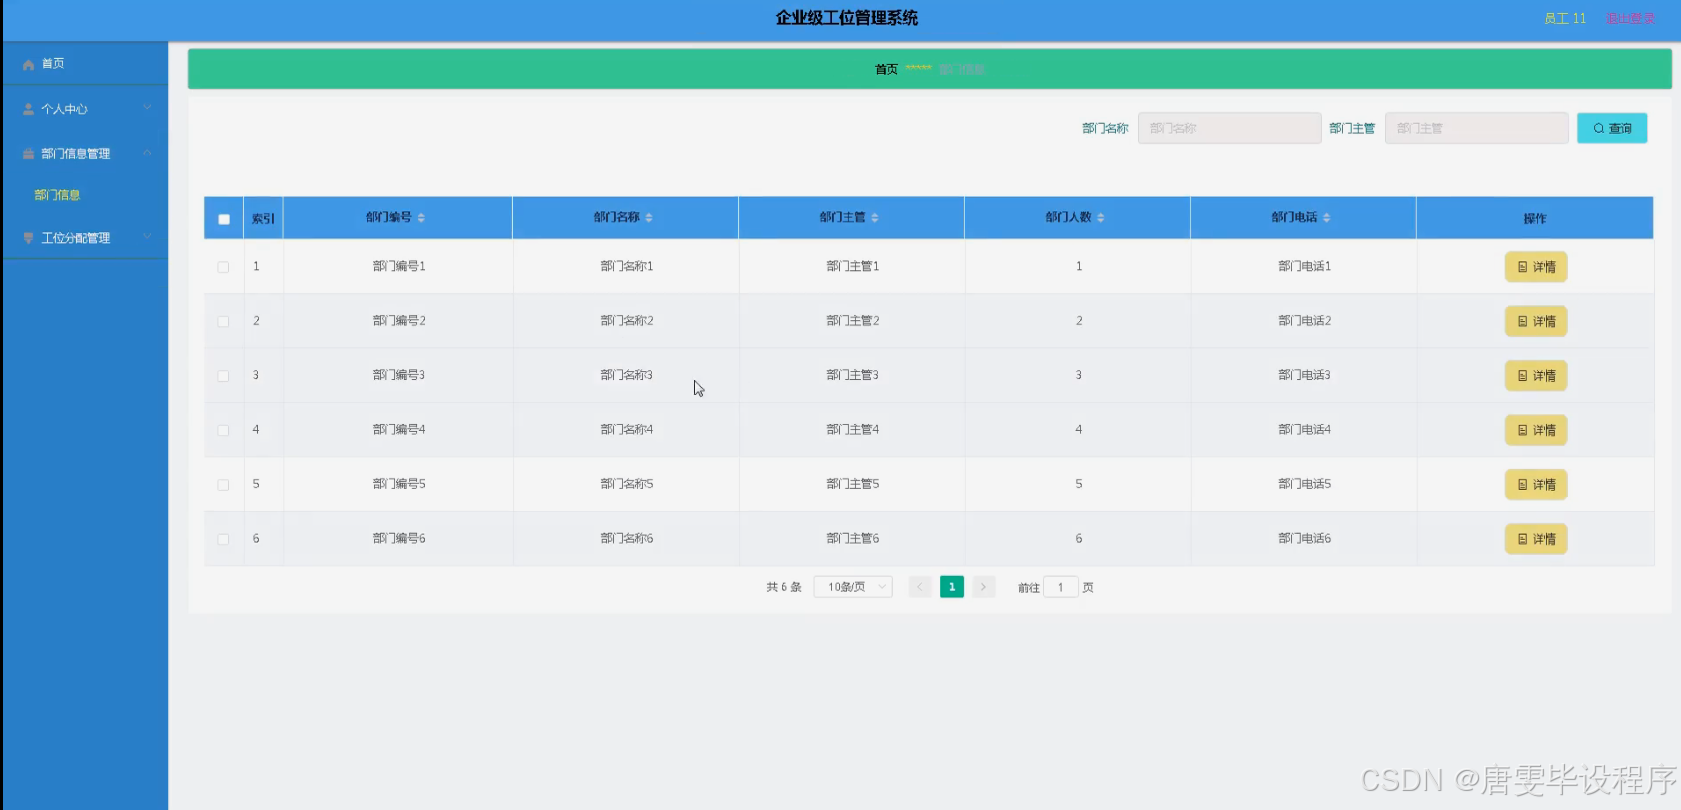
Task: Select the checkbox for row 部门编号4
Action: [223, 430]
